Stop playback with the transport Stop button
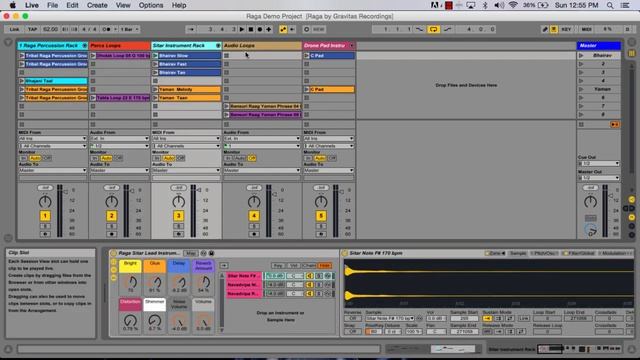The height and width of the screenshot is (360, 640). pos(251,29)
